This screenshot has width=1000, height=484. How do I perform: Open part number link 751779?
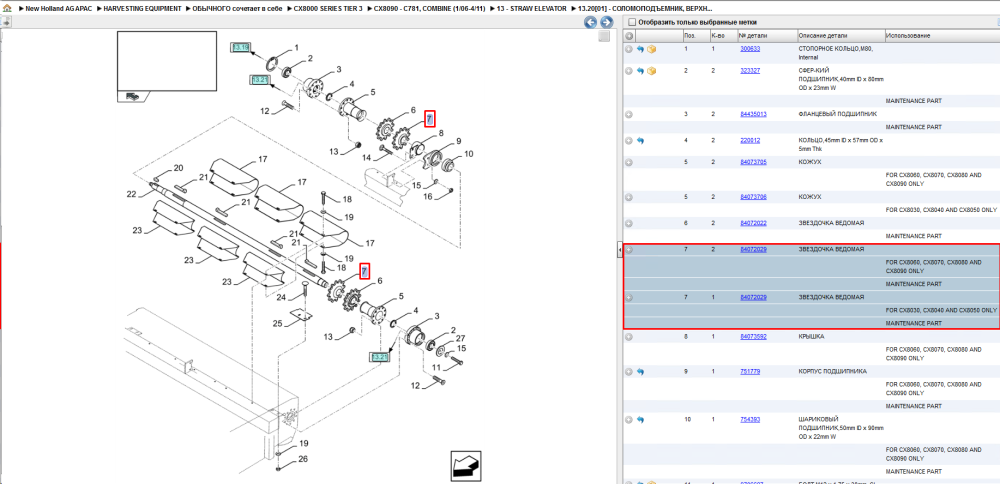coord(749,371)
